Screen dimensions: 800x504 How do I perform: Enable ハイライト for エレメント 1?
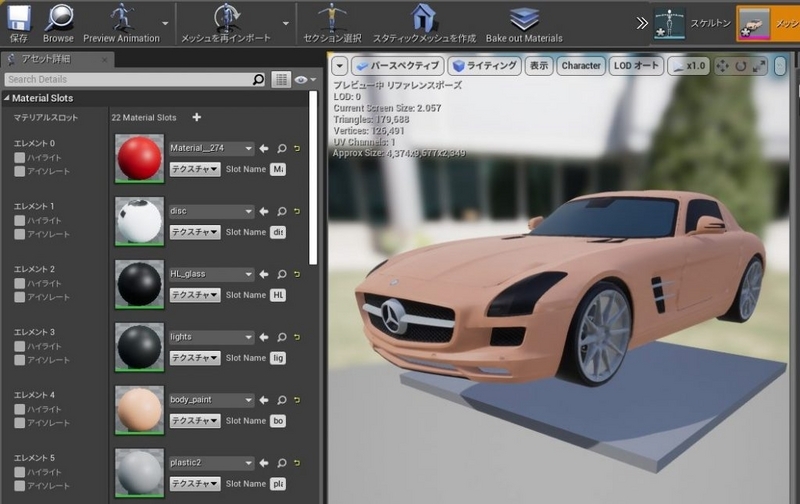coord(19,220)
